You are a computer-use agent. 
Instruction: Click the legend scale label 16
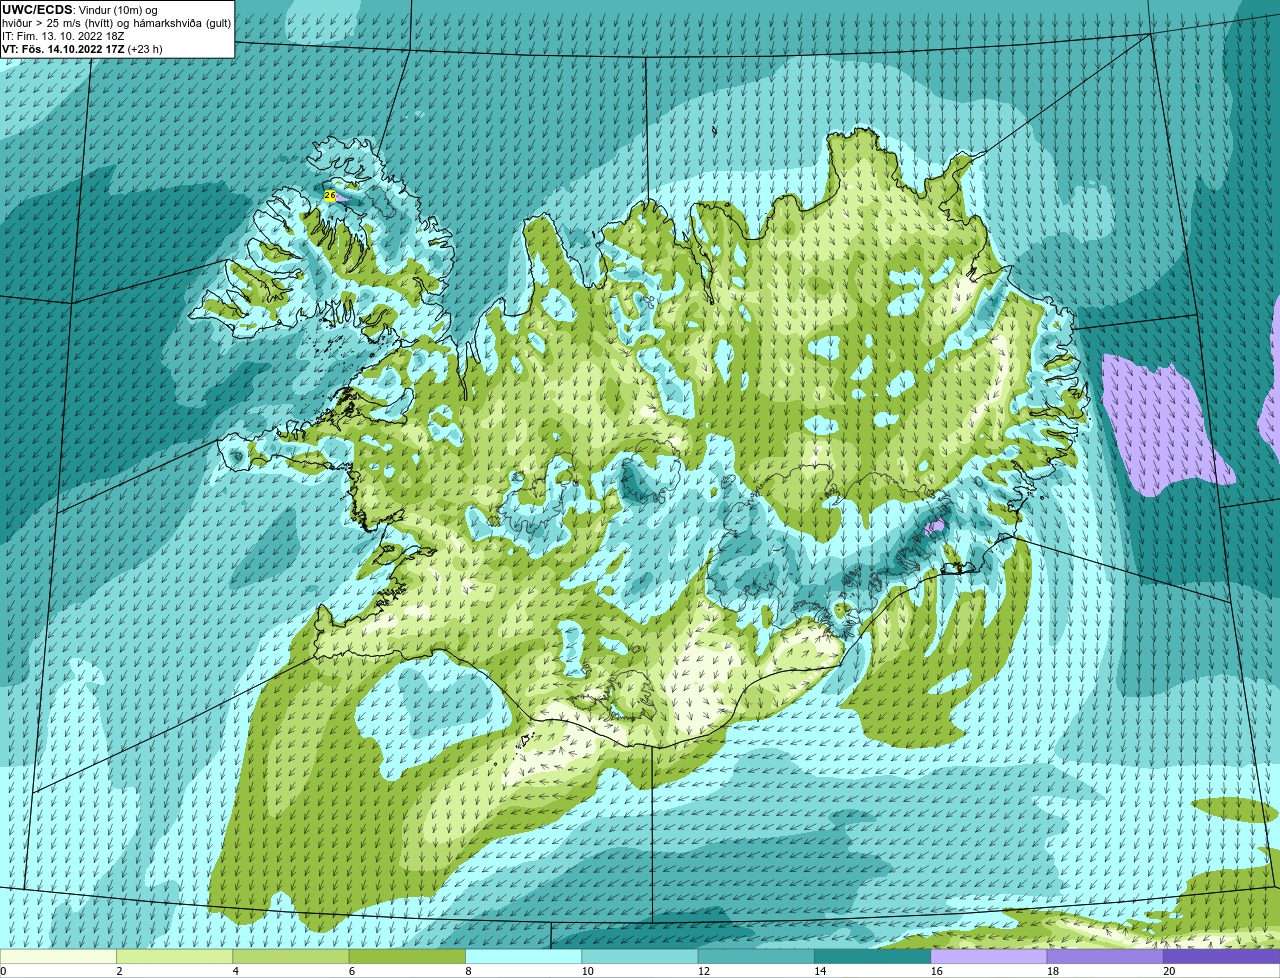pyautogui.click(x=936, y=971)
